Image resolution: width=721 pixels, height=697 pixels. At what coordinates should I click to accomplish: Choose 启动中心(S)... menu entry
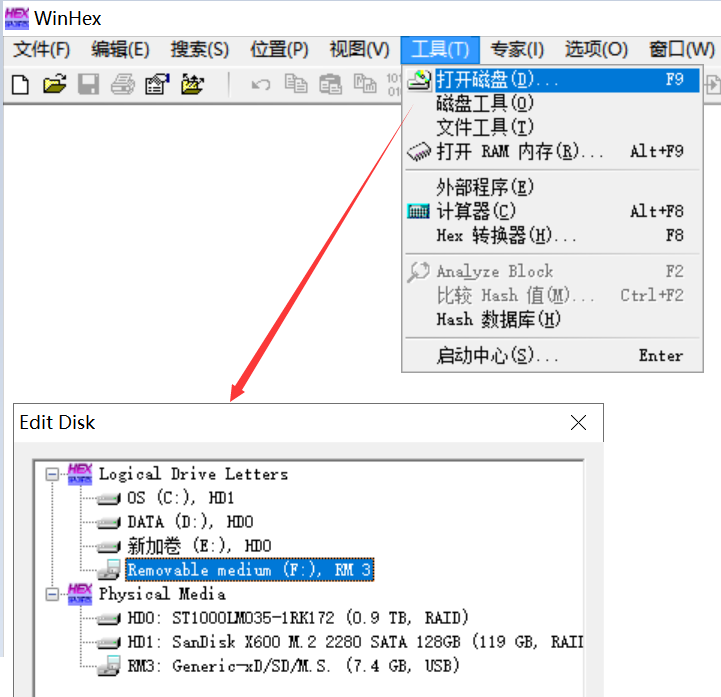tap(552, 355)
